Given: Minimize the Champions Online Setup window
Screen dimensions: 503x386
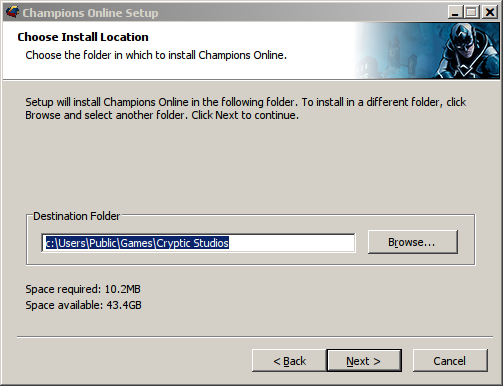Looking at the screenshot, I should pyautogui.click(x=455, y=12).
